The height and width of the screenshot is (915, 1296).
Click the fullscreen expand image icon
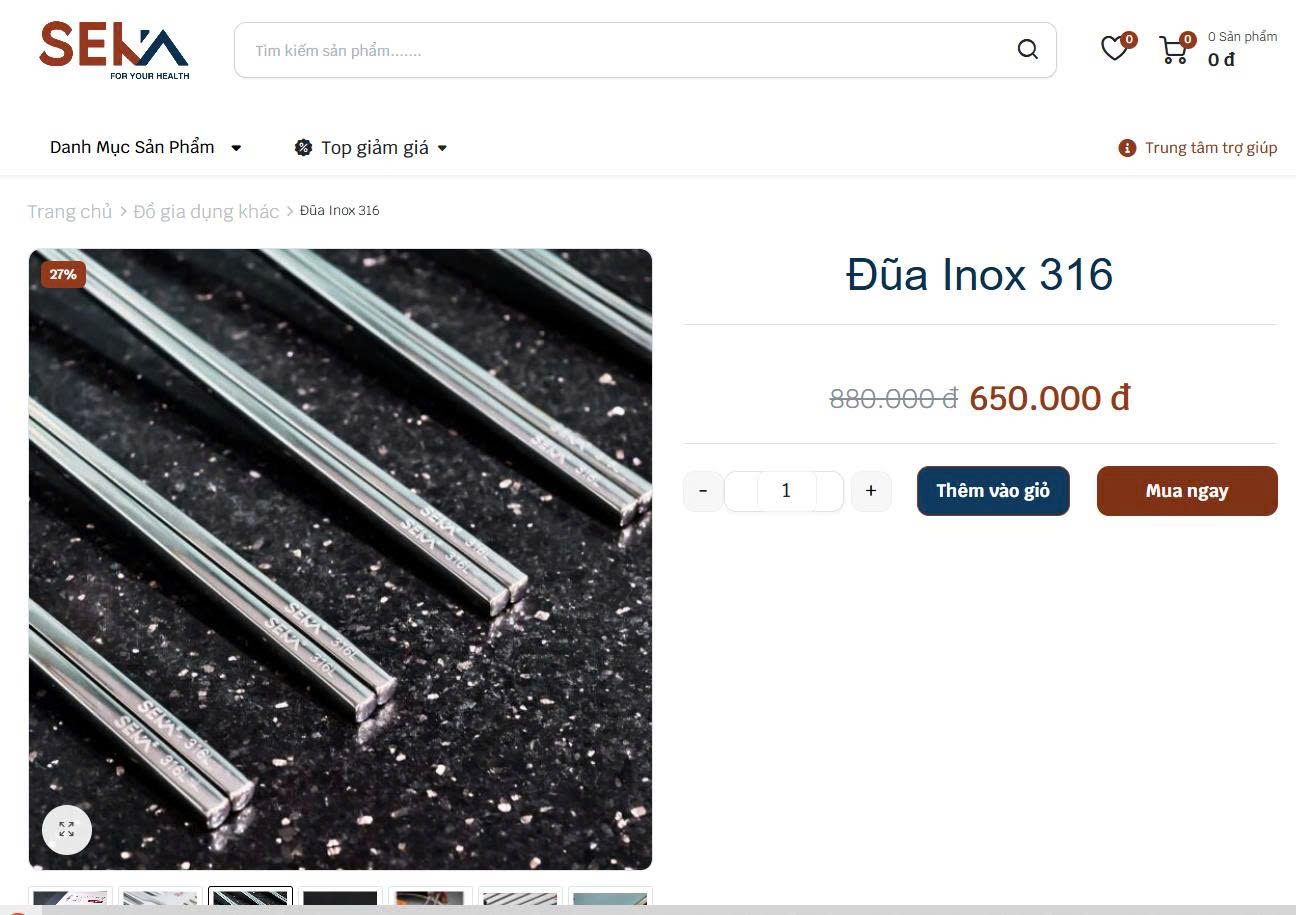pyautogui.click(x=67, y=829)
